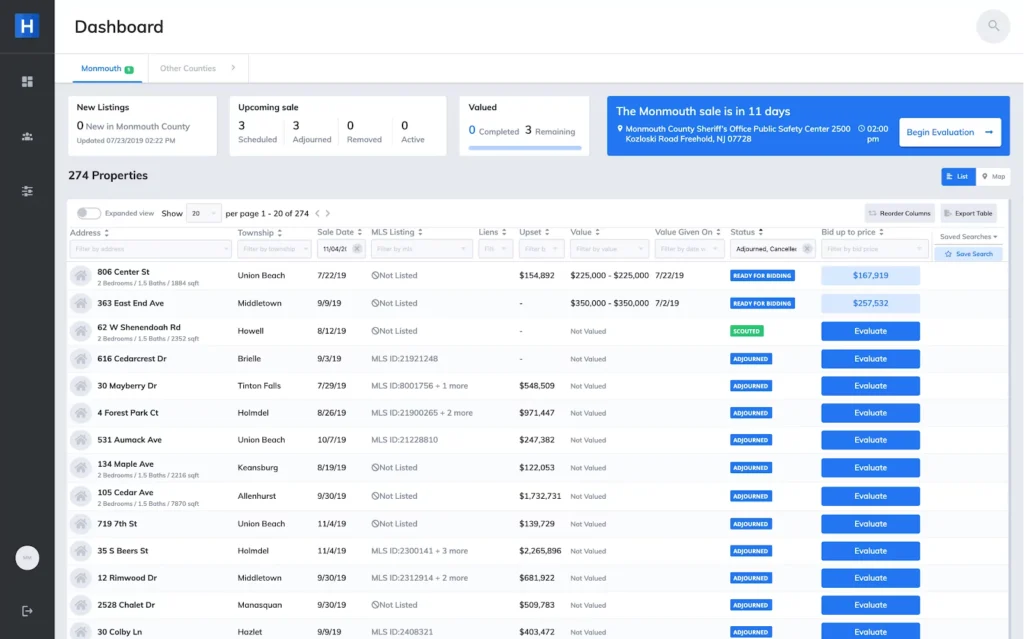Open the rows per page dropdown
This screenshot has height=639, width=1024.
[x=204, y=213]
